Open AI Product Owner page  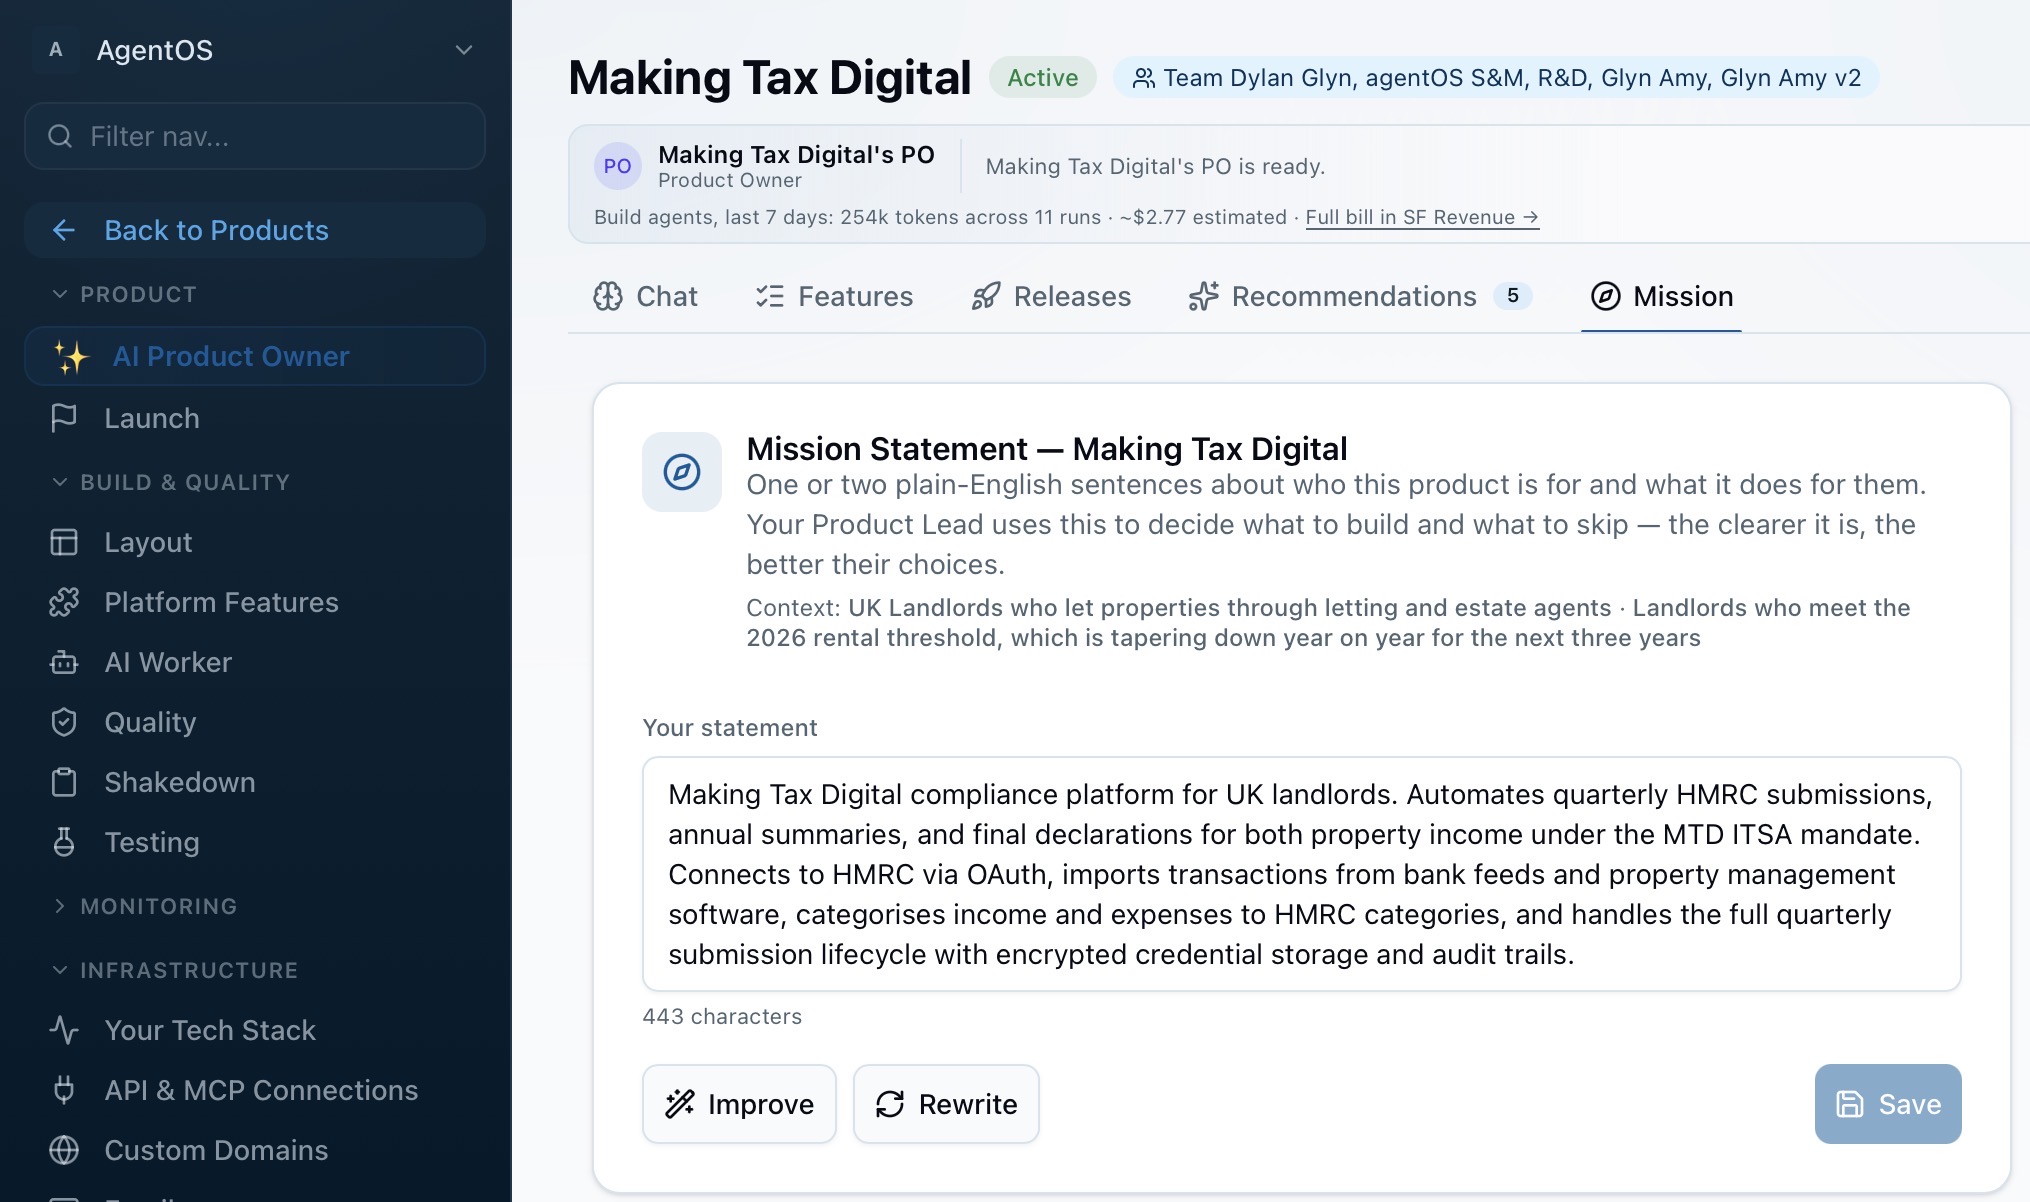(255, 356)
